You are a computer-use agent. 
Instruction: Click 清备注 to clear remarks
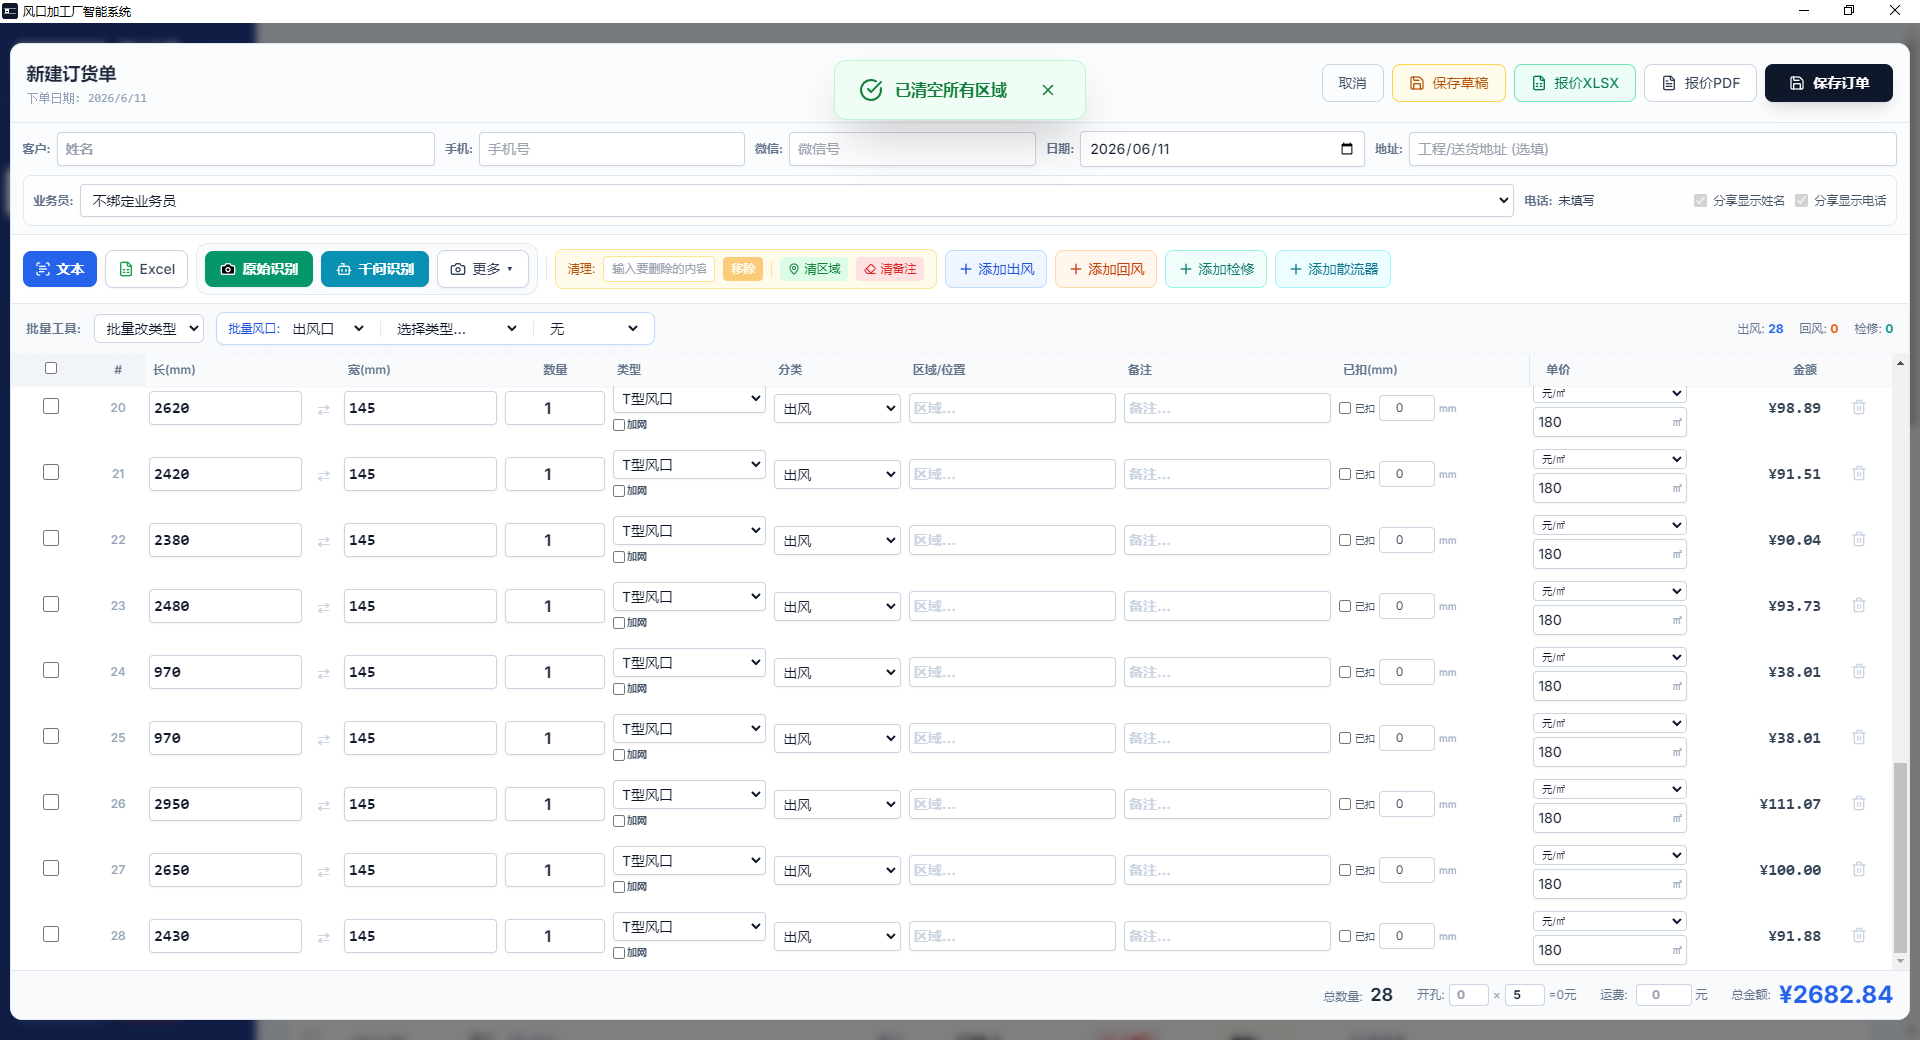890,269
